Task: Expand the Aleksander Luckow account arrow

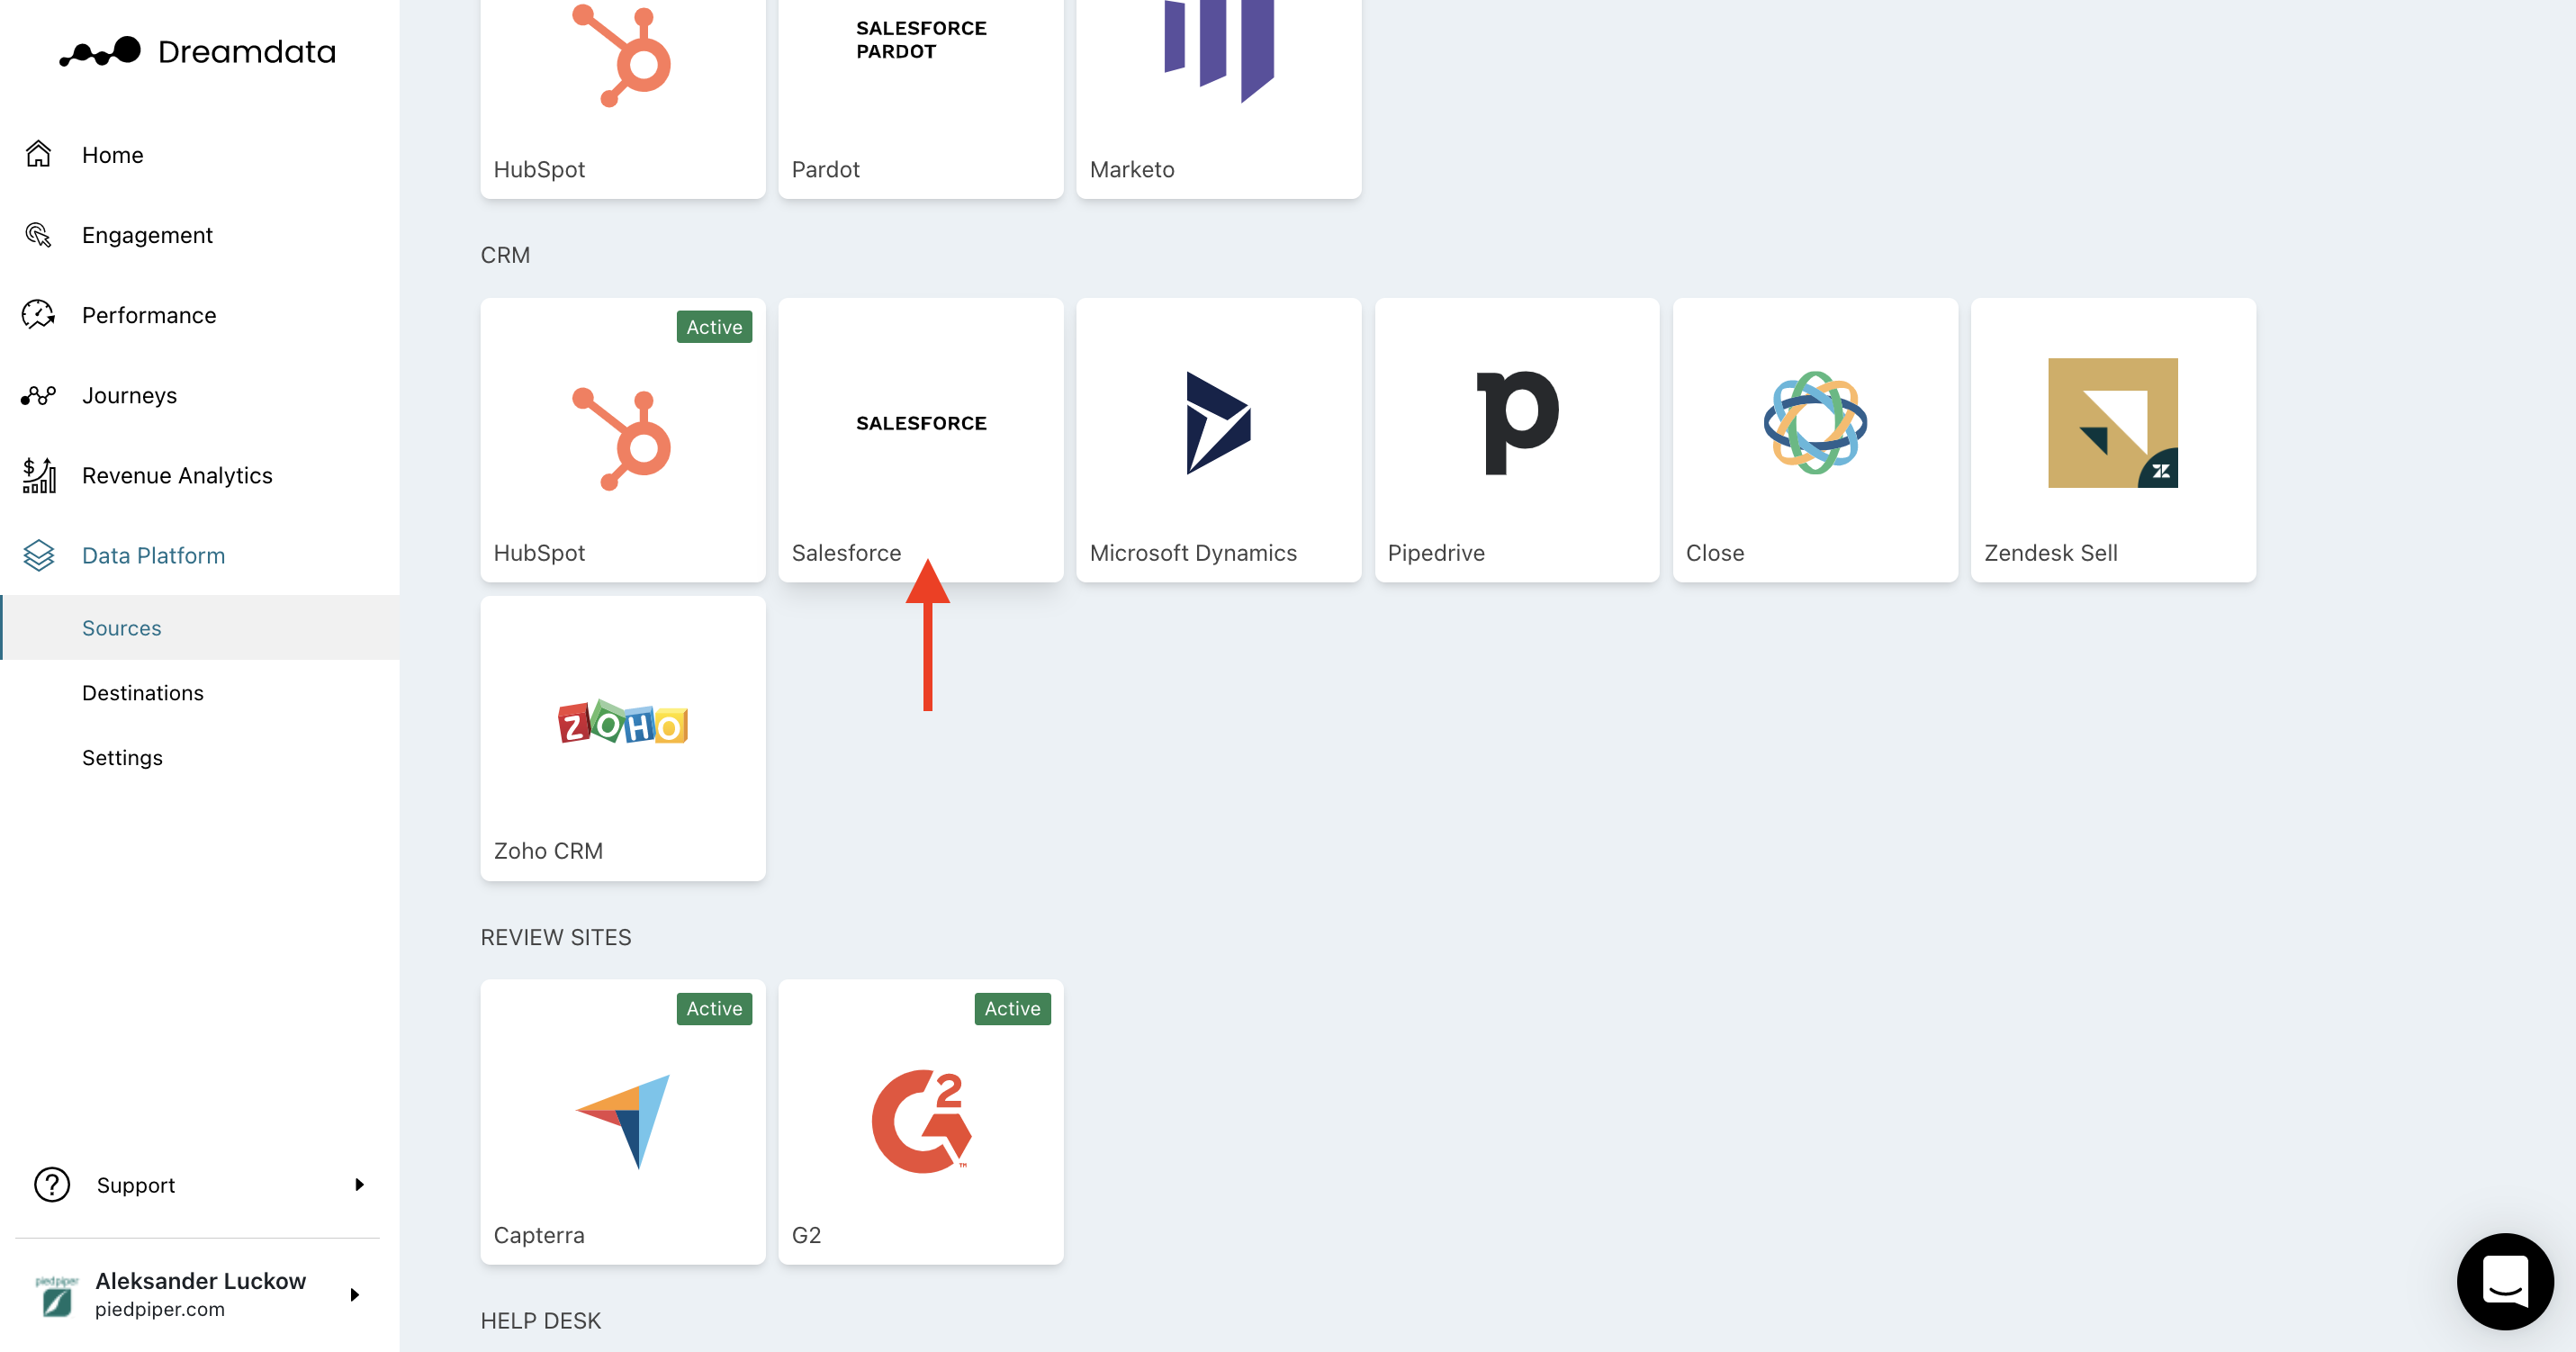Action: 354,1295
